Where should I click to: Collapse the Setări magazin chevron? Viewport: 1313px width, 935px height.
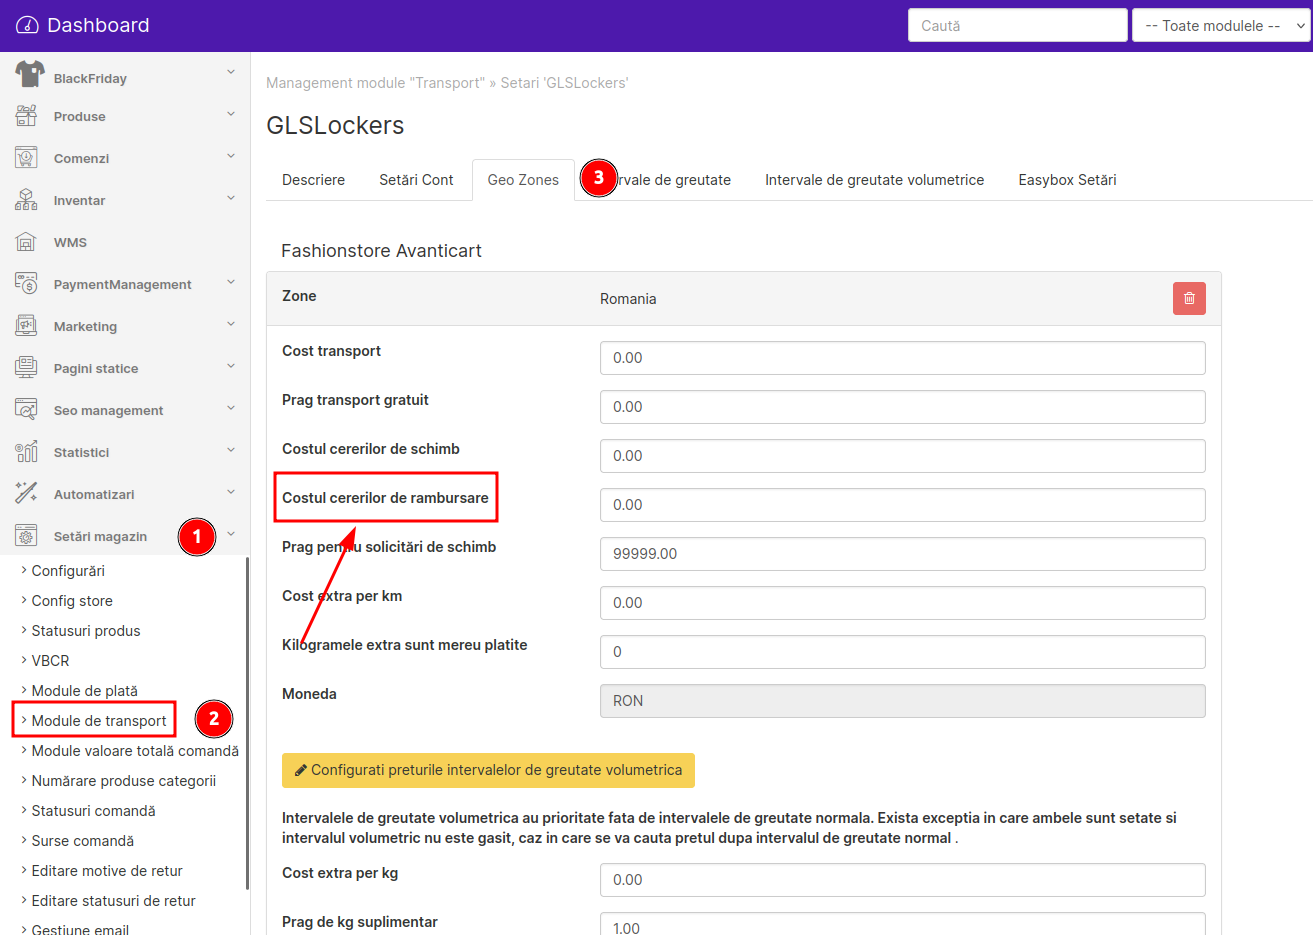pyautogui.click(x=231, y=534)
